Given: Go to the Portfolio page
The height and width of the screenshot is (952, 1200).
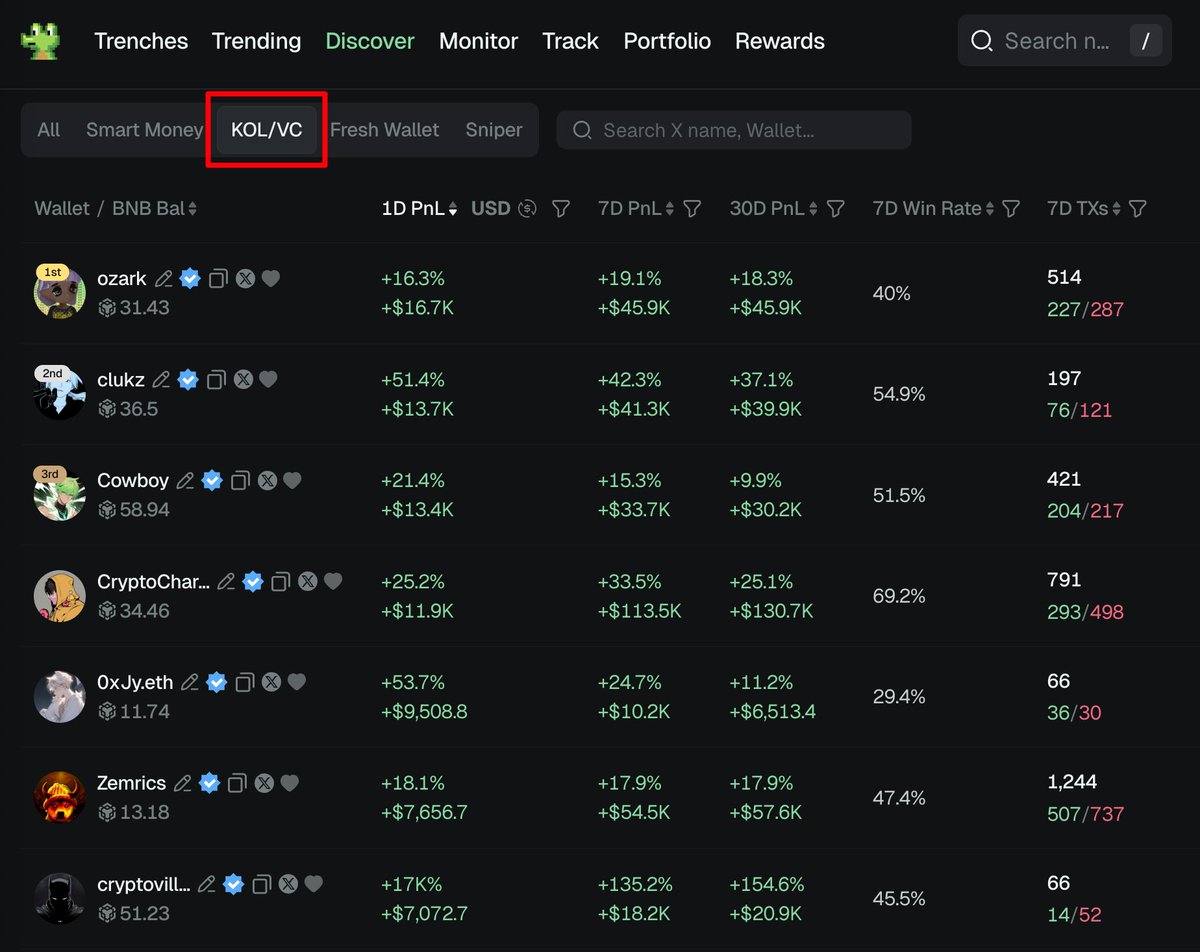Looking at the screenshot, I should [x=667, y=41].
